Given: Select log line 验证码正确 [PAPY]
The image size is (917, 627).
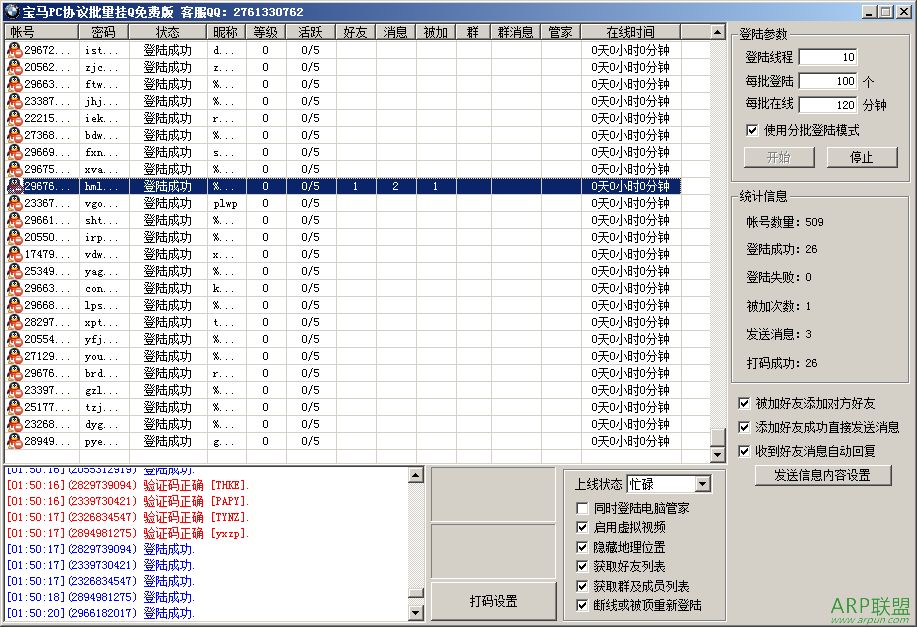Looking at the screenshot, I should (128, 501).
